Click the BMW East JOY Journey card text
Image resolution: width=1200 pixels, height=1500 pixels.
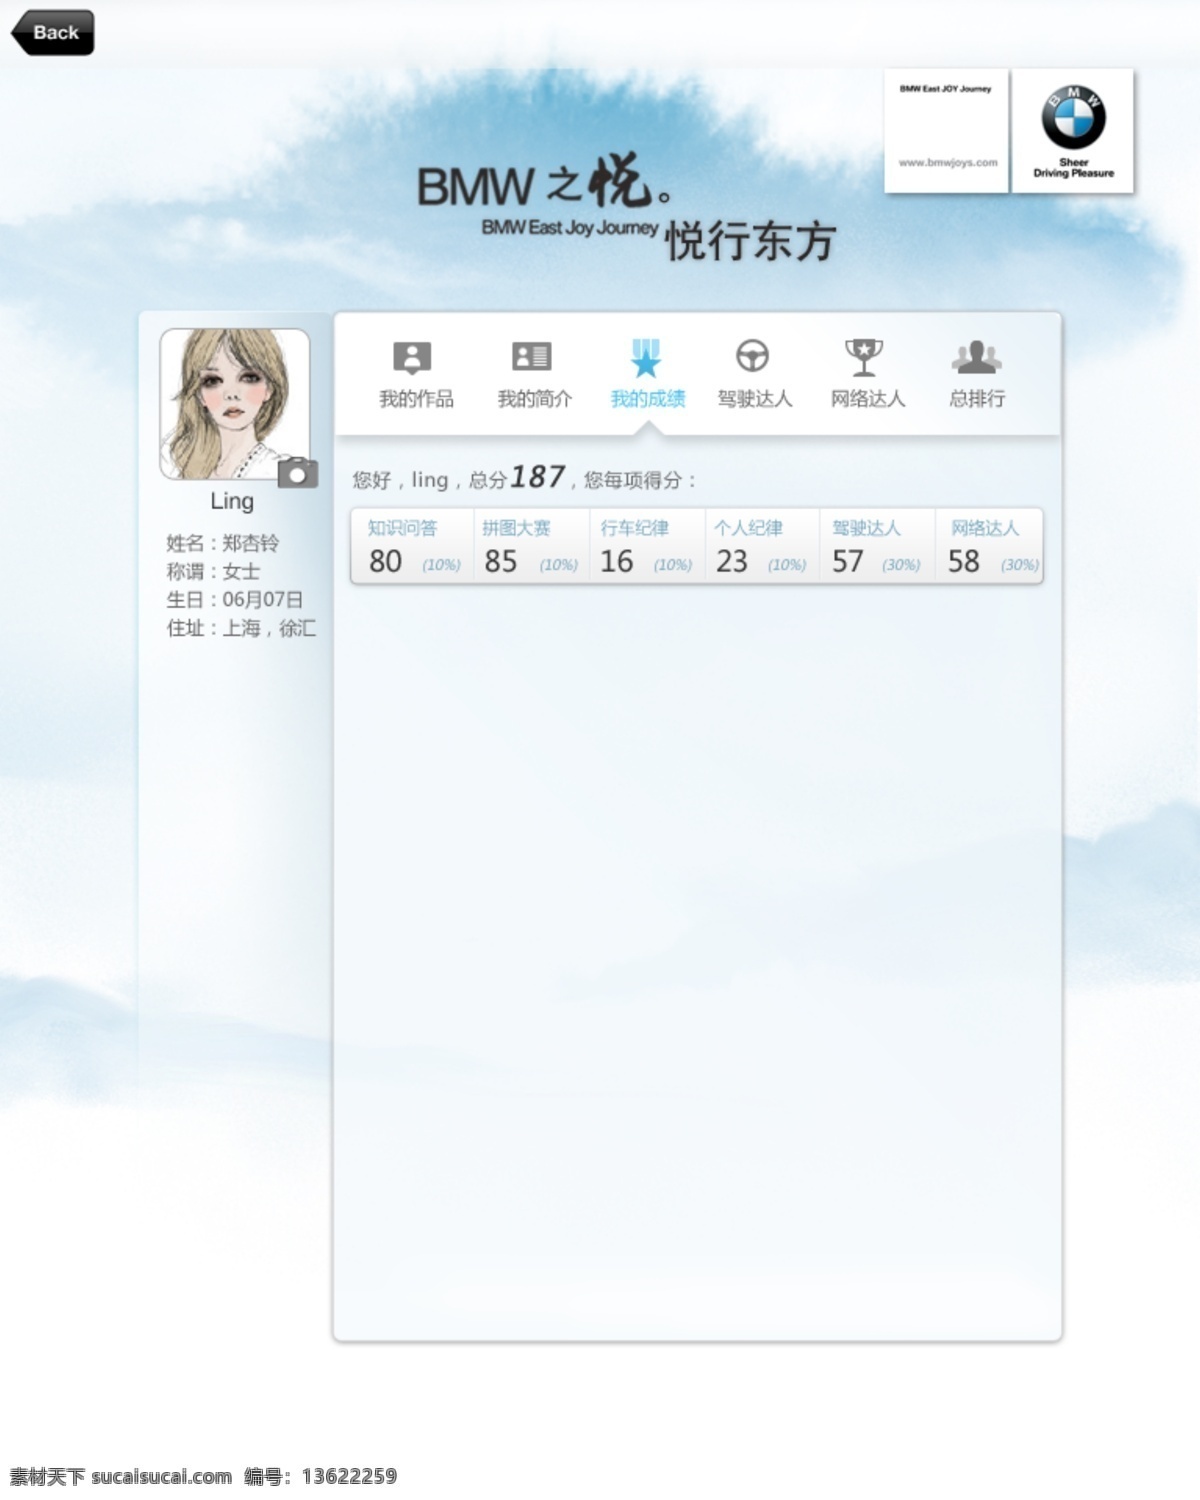[945, 89]
